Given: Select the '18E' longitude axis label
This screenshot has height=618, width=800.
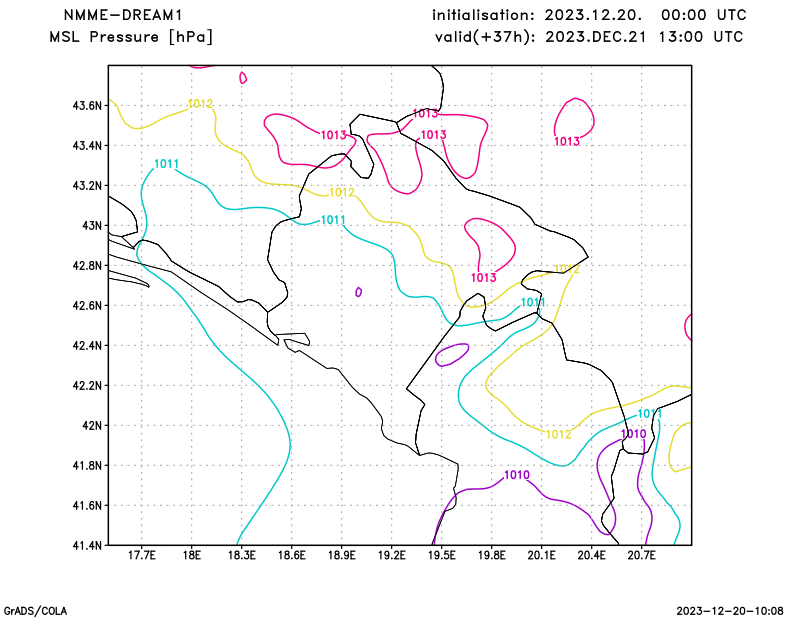Looking at the screenshot, I should [x=192, y=555].
